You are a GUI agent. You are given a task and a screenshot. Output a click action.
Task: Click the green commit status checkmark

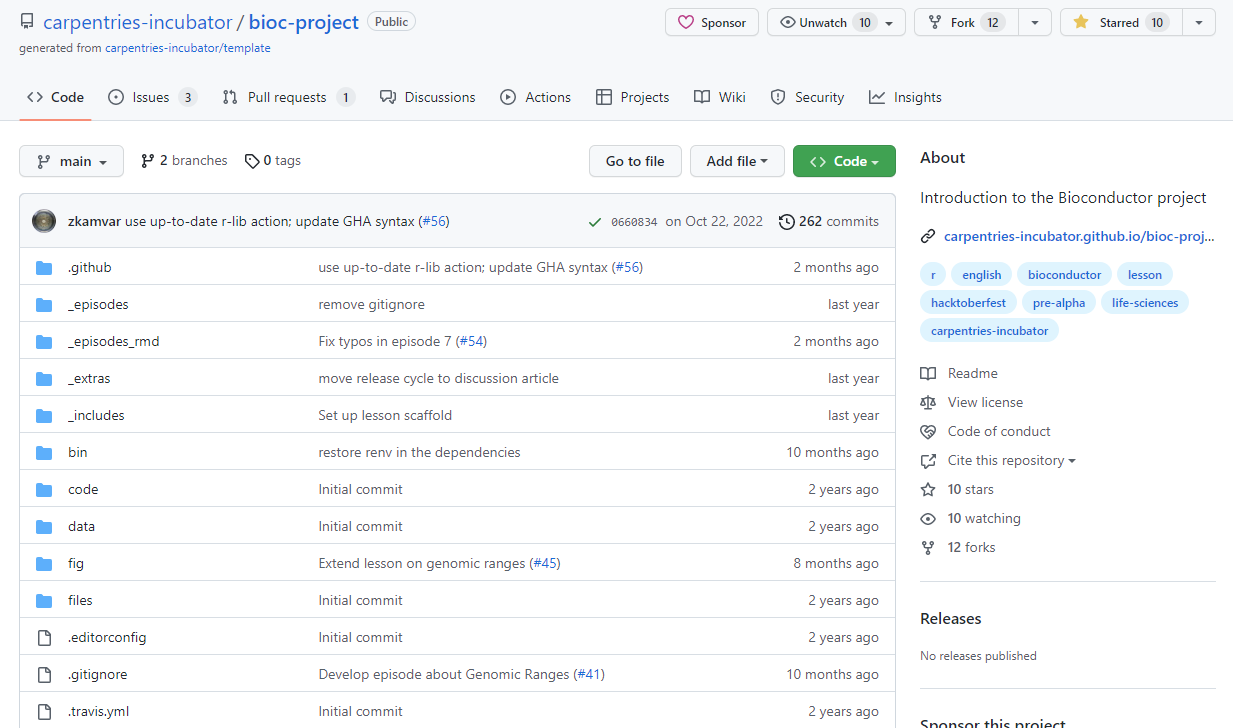[x=595, y=222]
